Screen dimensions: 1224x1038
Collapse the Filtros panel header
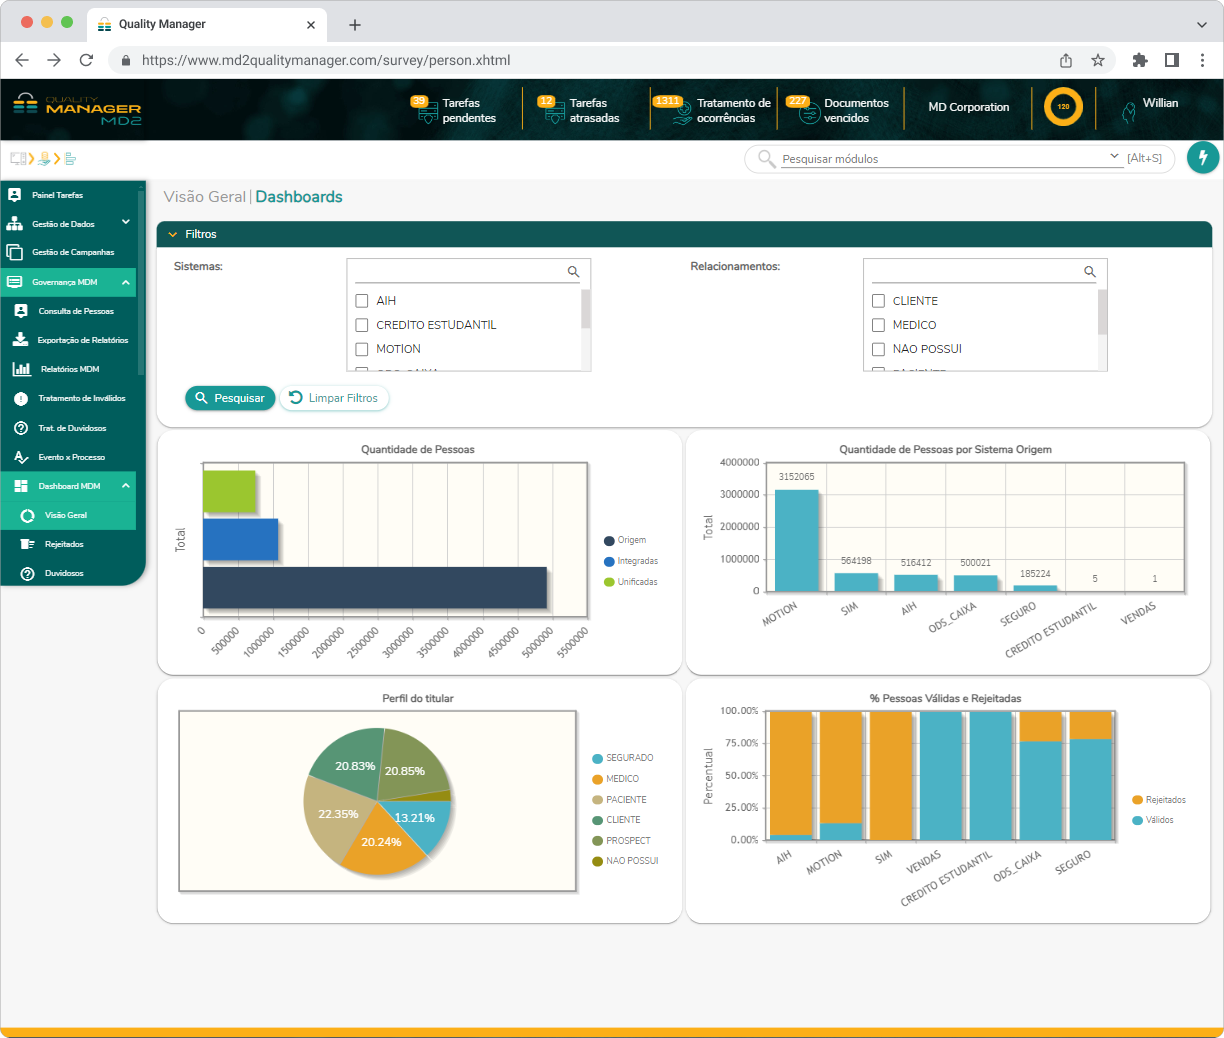point(173,234)
